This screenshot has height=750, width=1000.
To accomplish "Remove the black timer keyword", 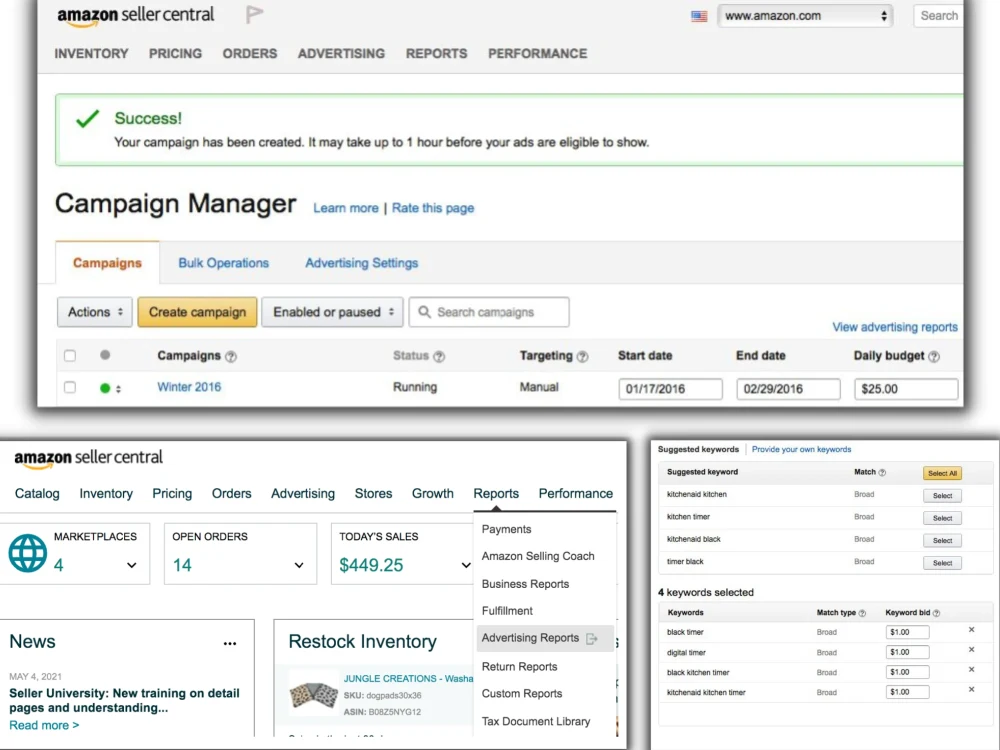I will click(971, 629).
